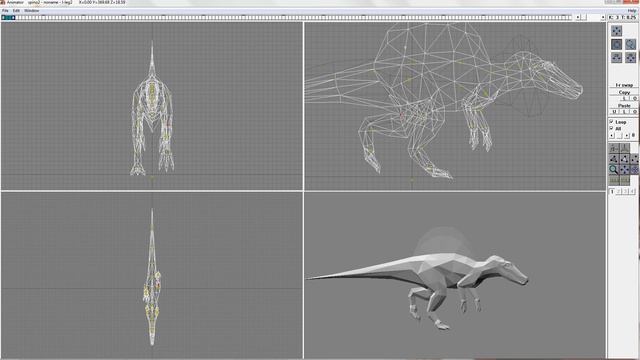Select the pan arrows tool beside zoom
This screenshot has width=640, height=360.
624,169
